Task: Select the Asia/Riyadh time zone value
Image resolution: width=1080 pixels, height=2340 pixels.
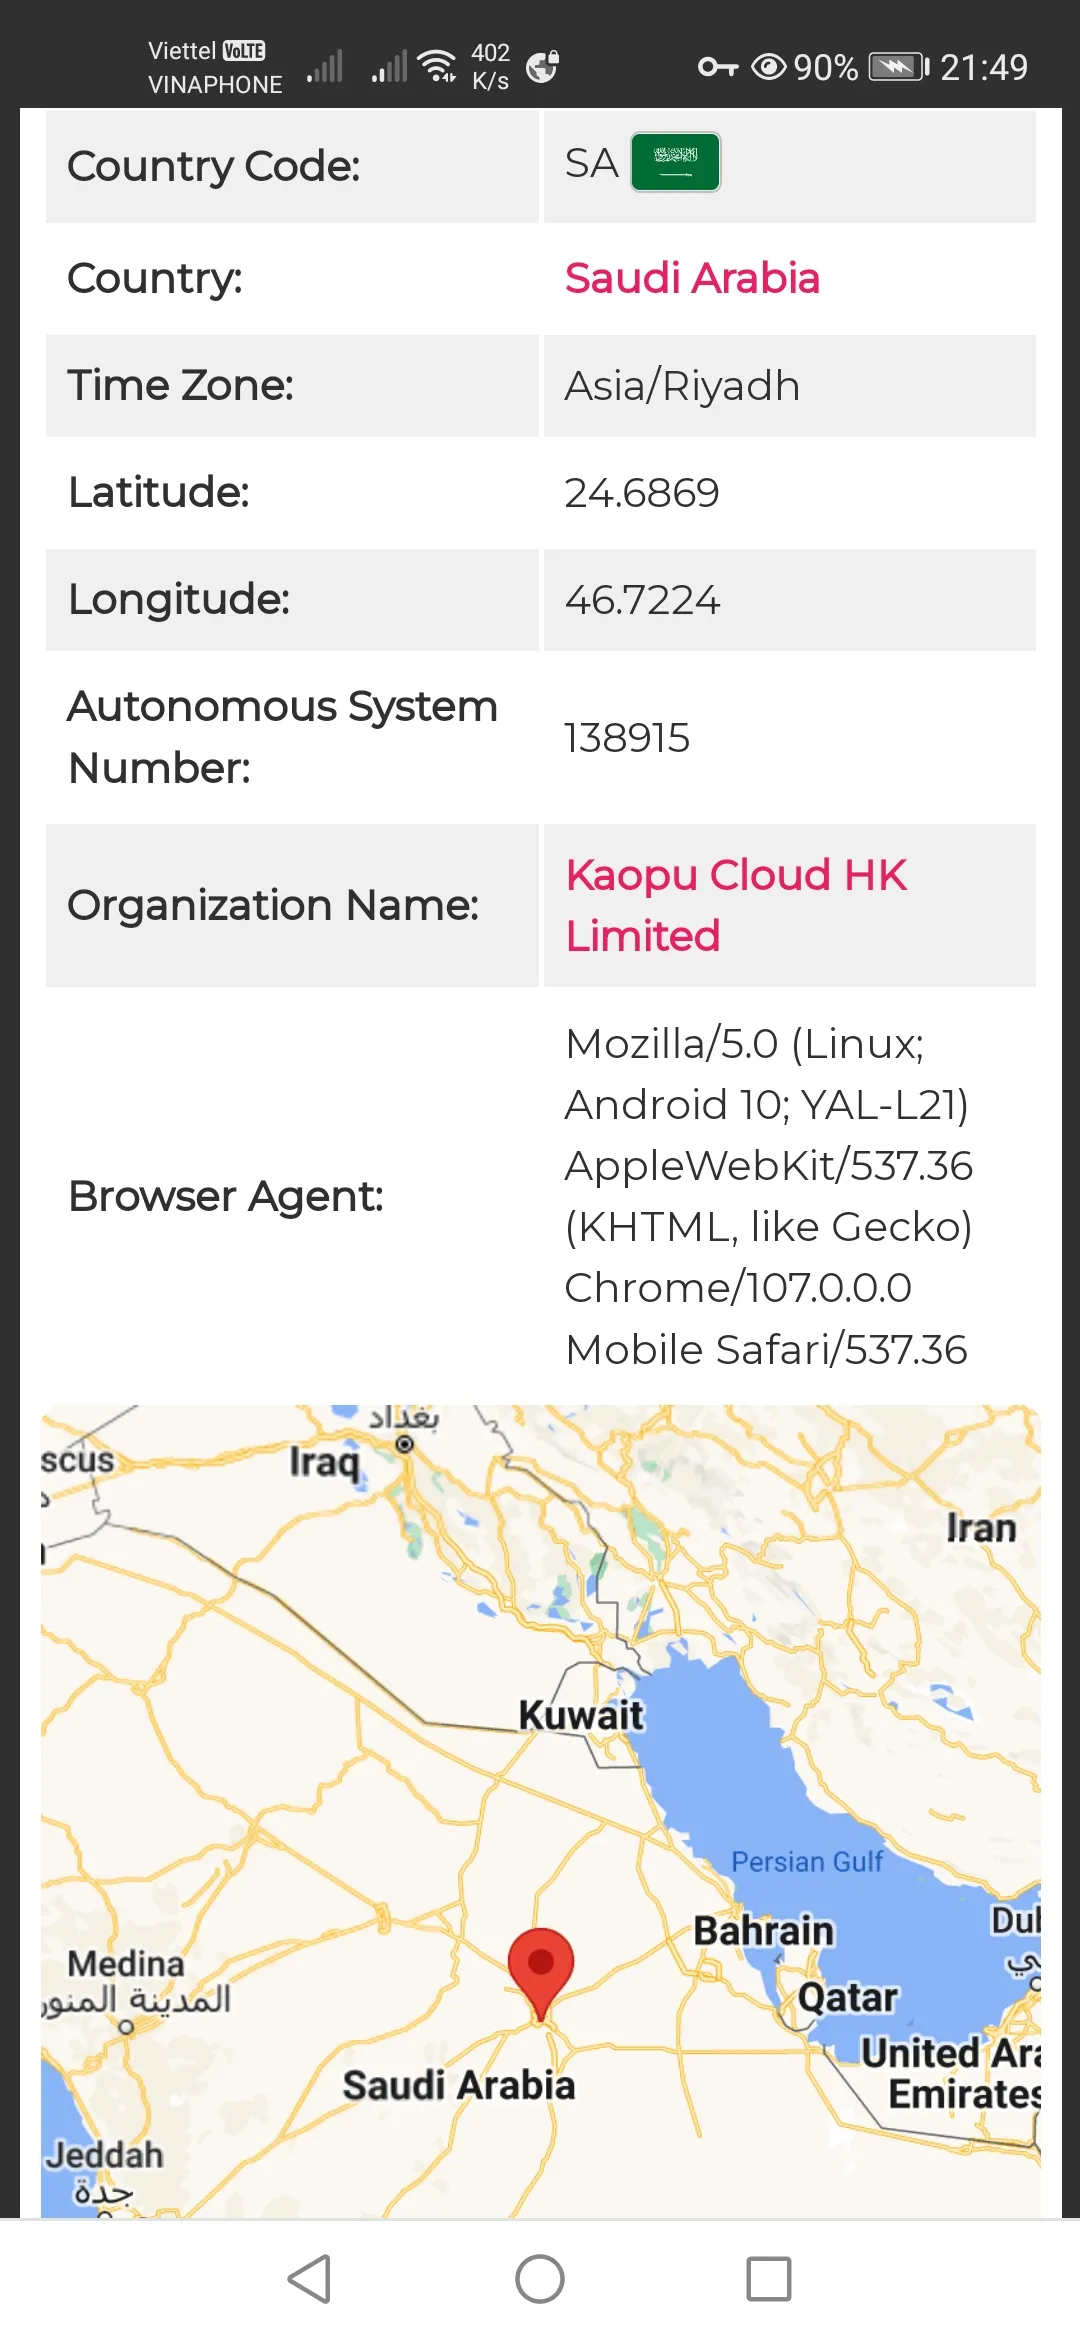Action: pyautogui.click(x=682, y=386)
